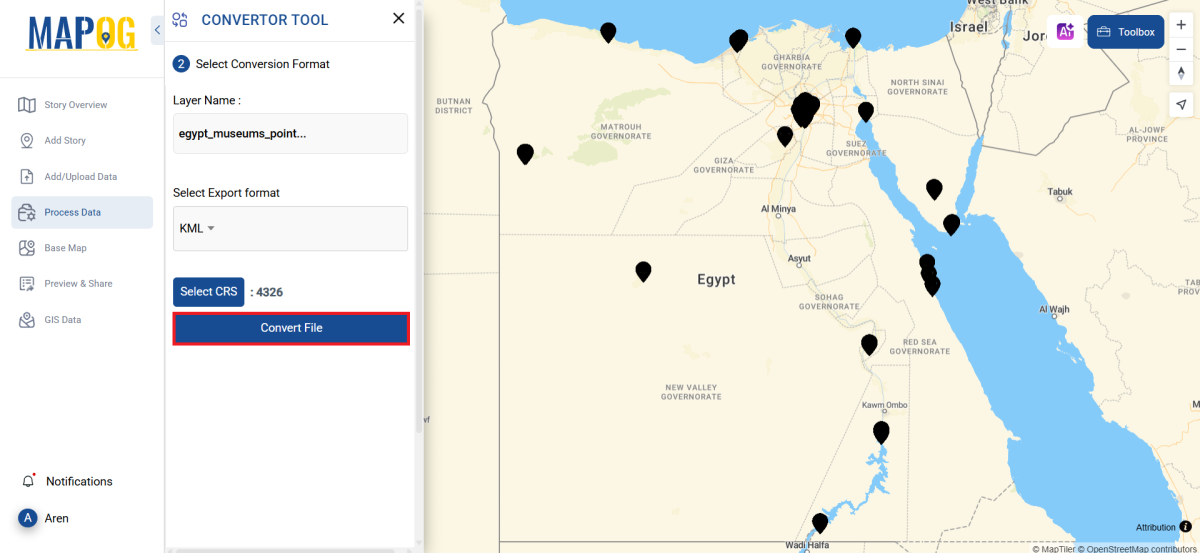Go to Base Map section
This screenshot has width=1200, height=553.
point(65,248)
